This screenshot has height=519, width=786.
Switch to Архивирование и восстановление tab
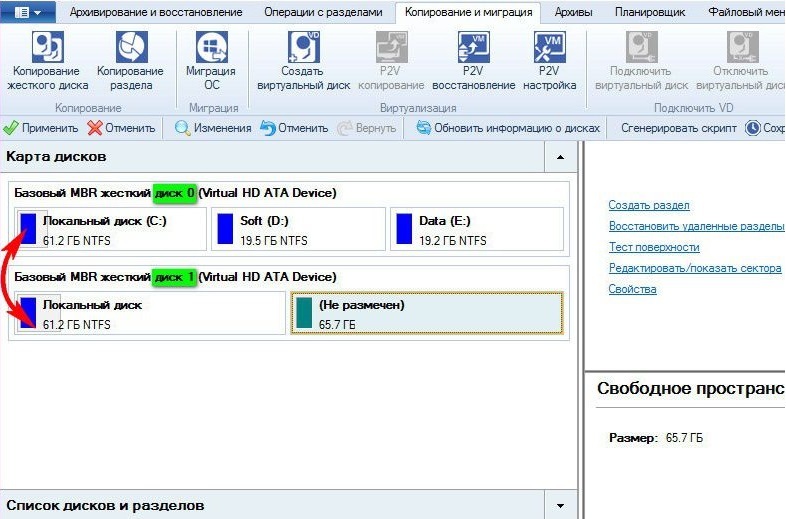tap(156, 12)
